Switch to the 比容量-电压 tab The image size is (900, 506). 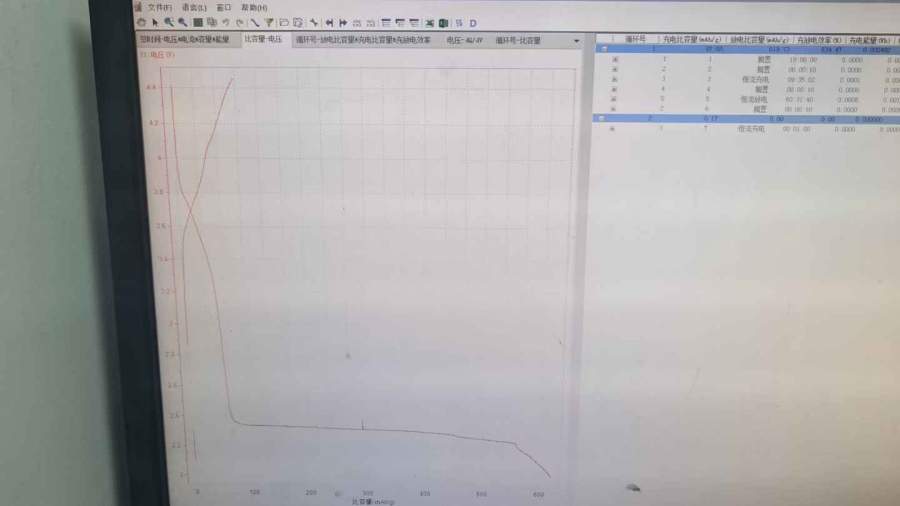tap(263, 39)
